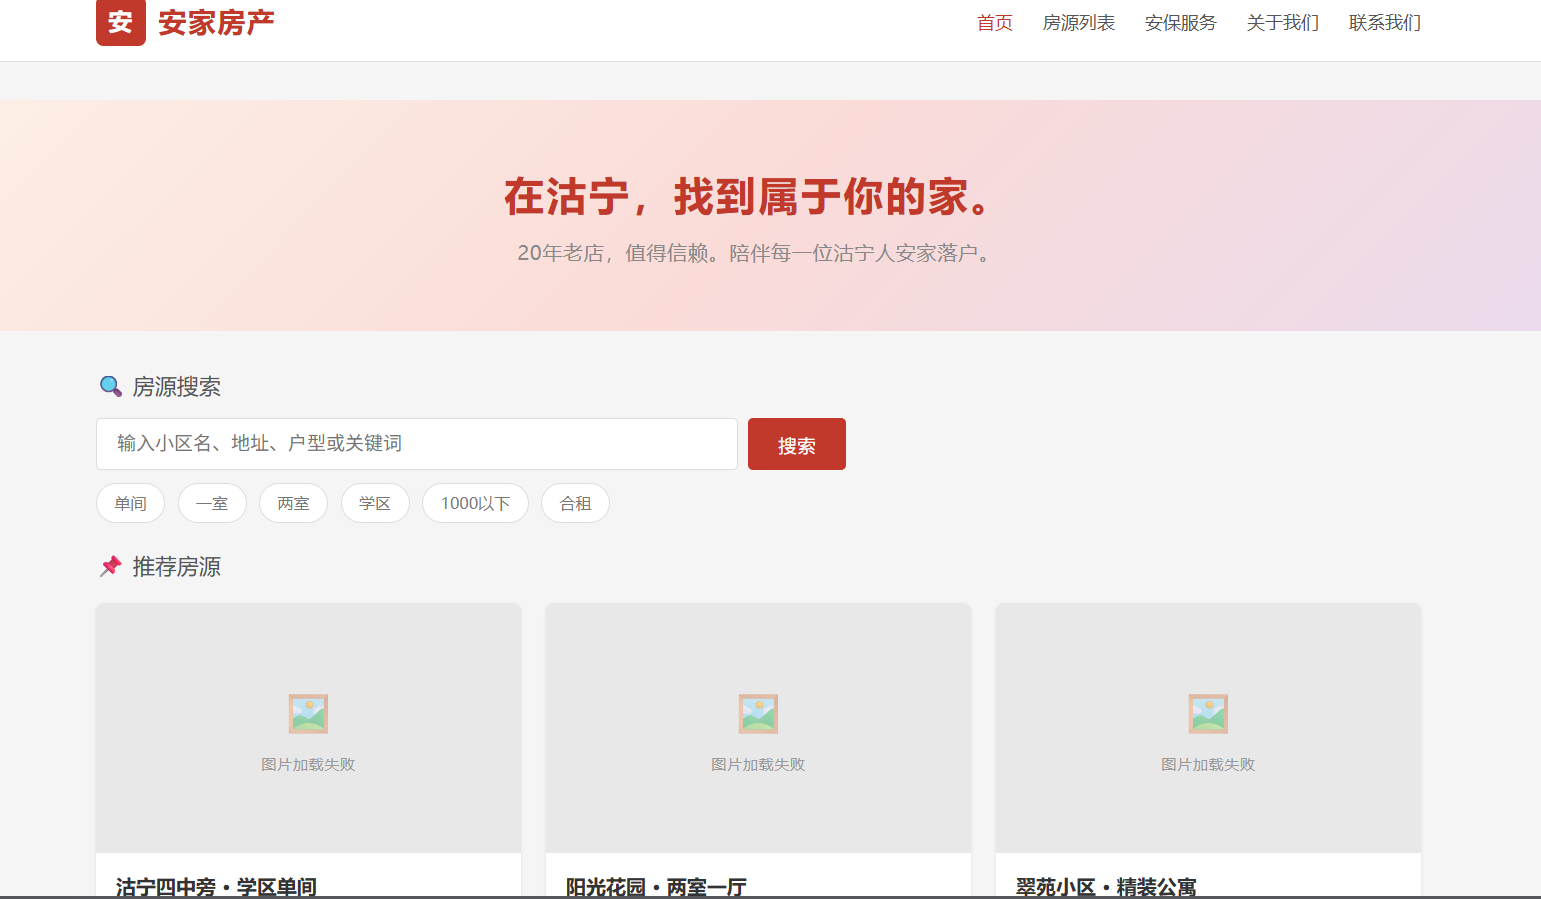The height and width of the screenshot is (899, 1541).
Task: Open the 联系我们 navigation item
Action: [1384, 22]
